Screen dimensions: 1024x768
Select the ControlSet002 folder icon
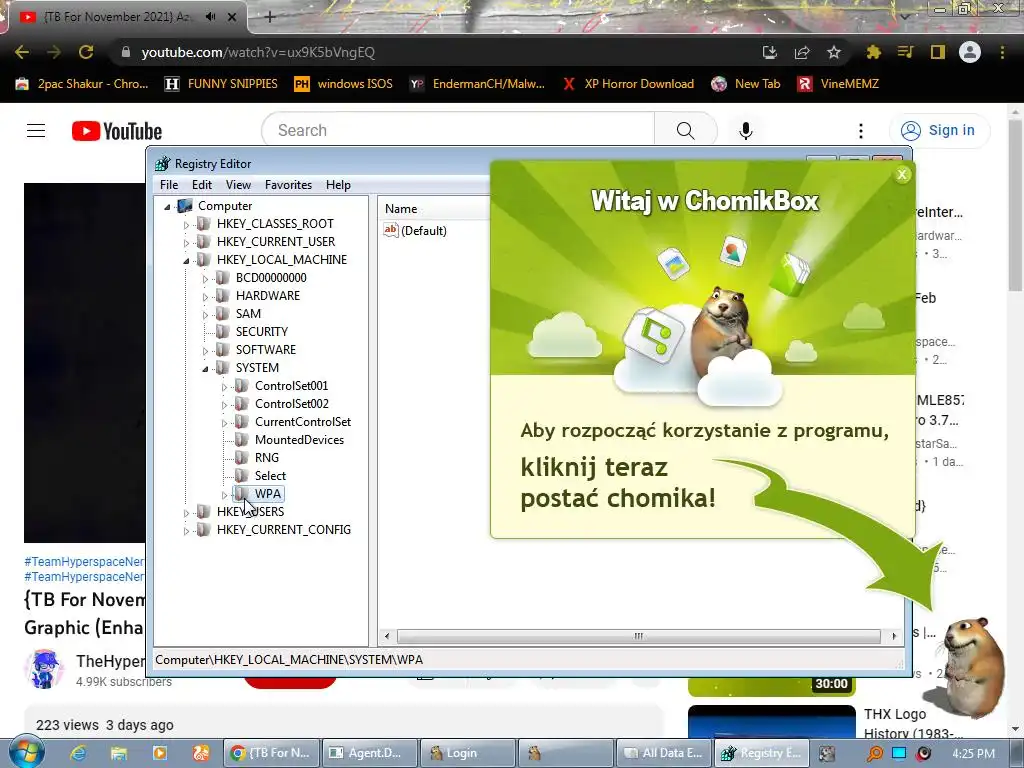coord(241,404)
